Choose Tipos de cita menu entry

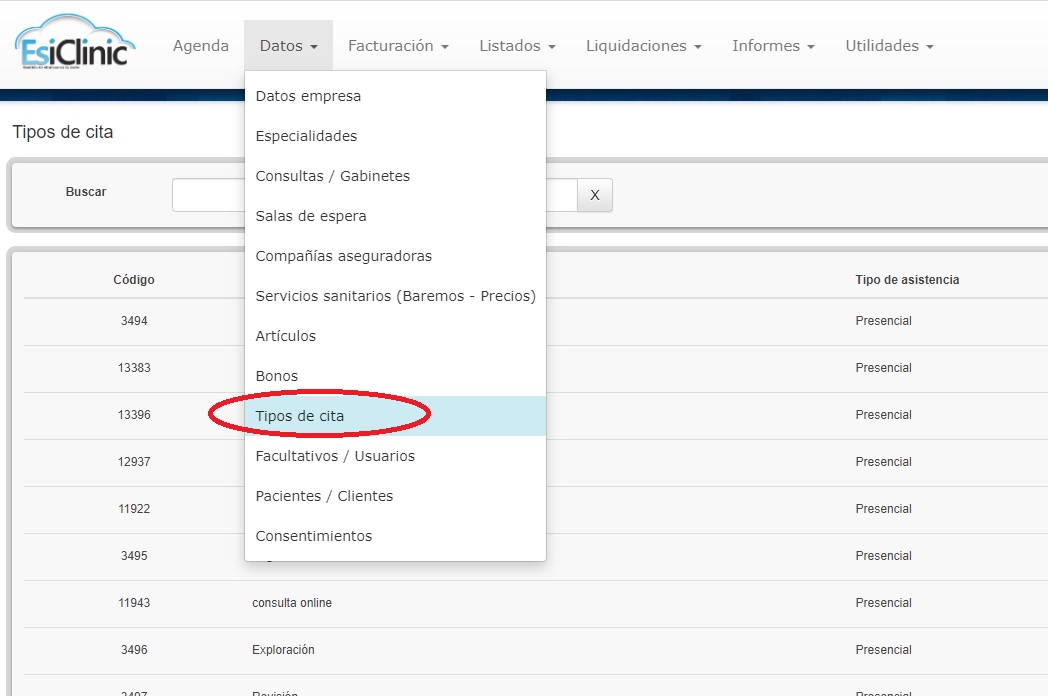[x=396, y=416]
